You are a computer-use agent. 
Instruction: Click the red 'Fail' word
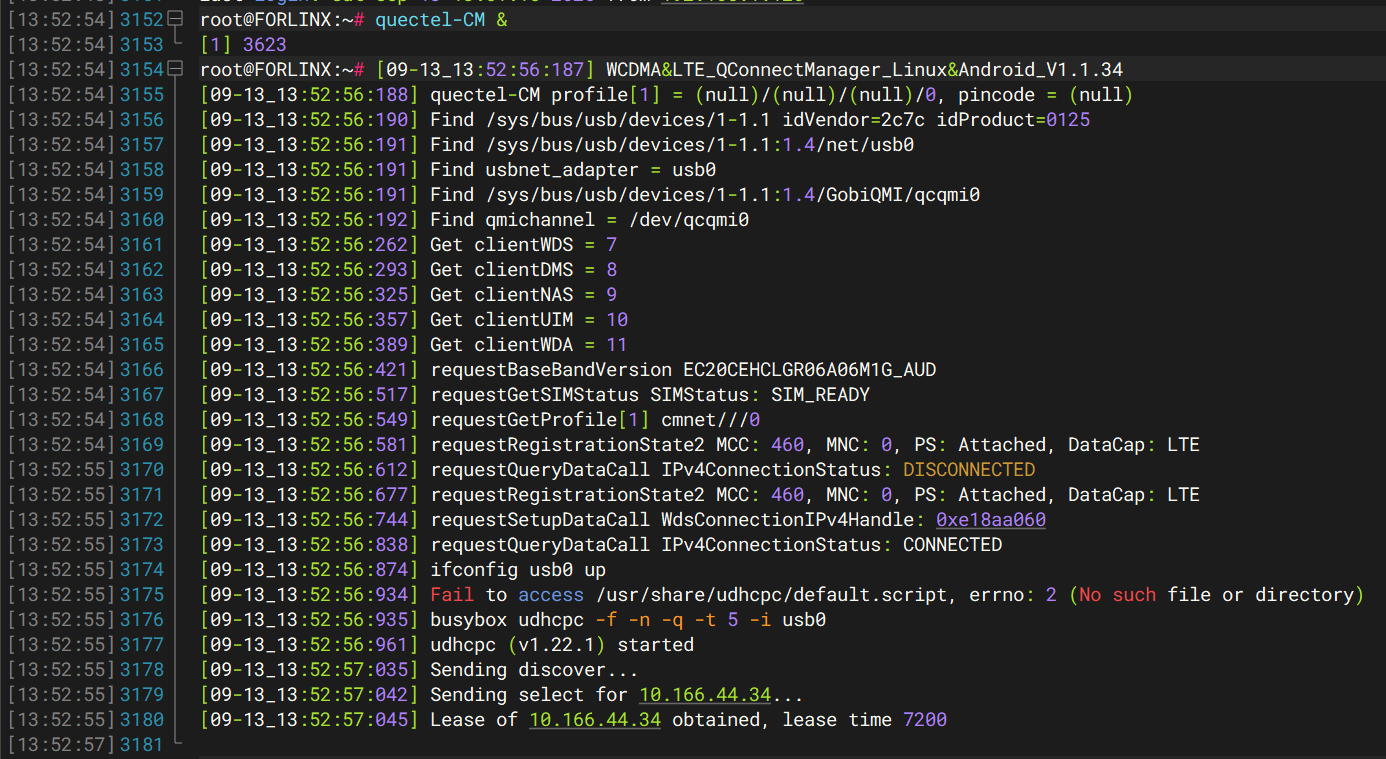tap(452, 595)
